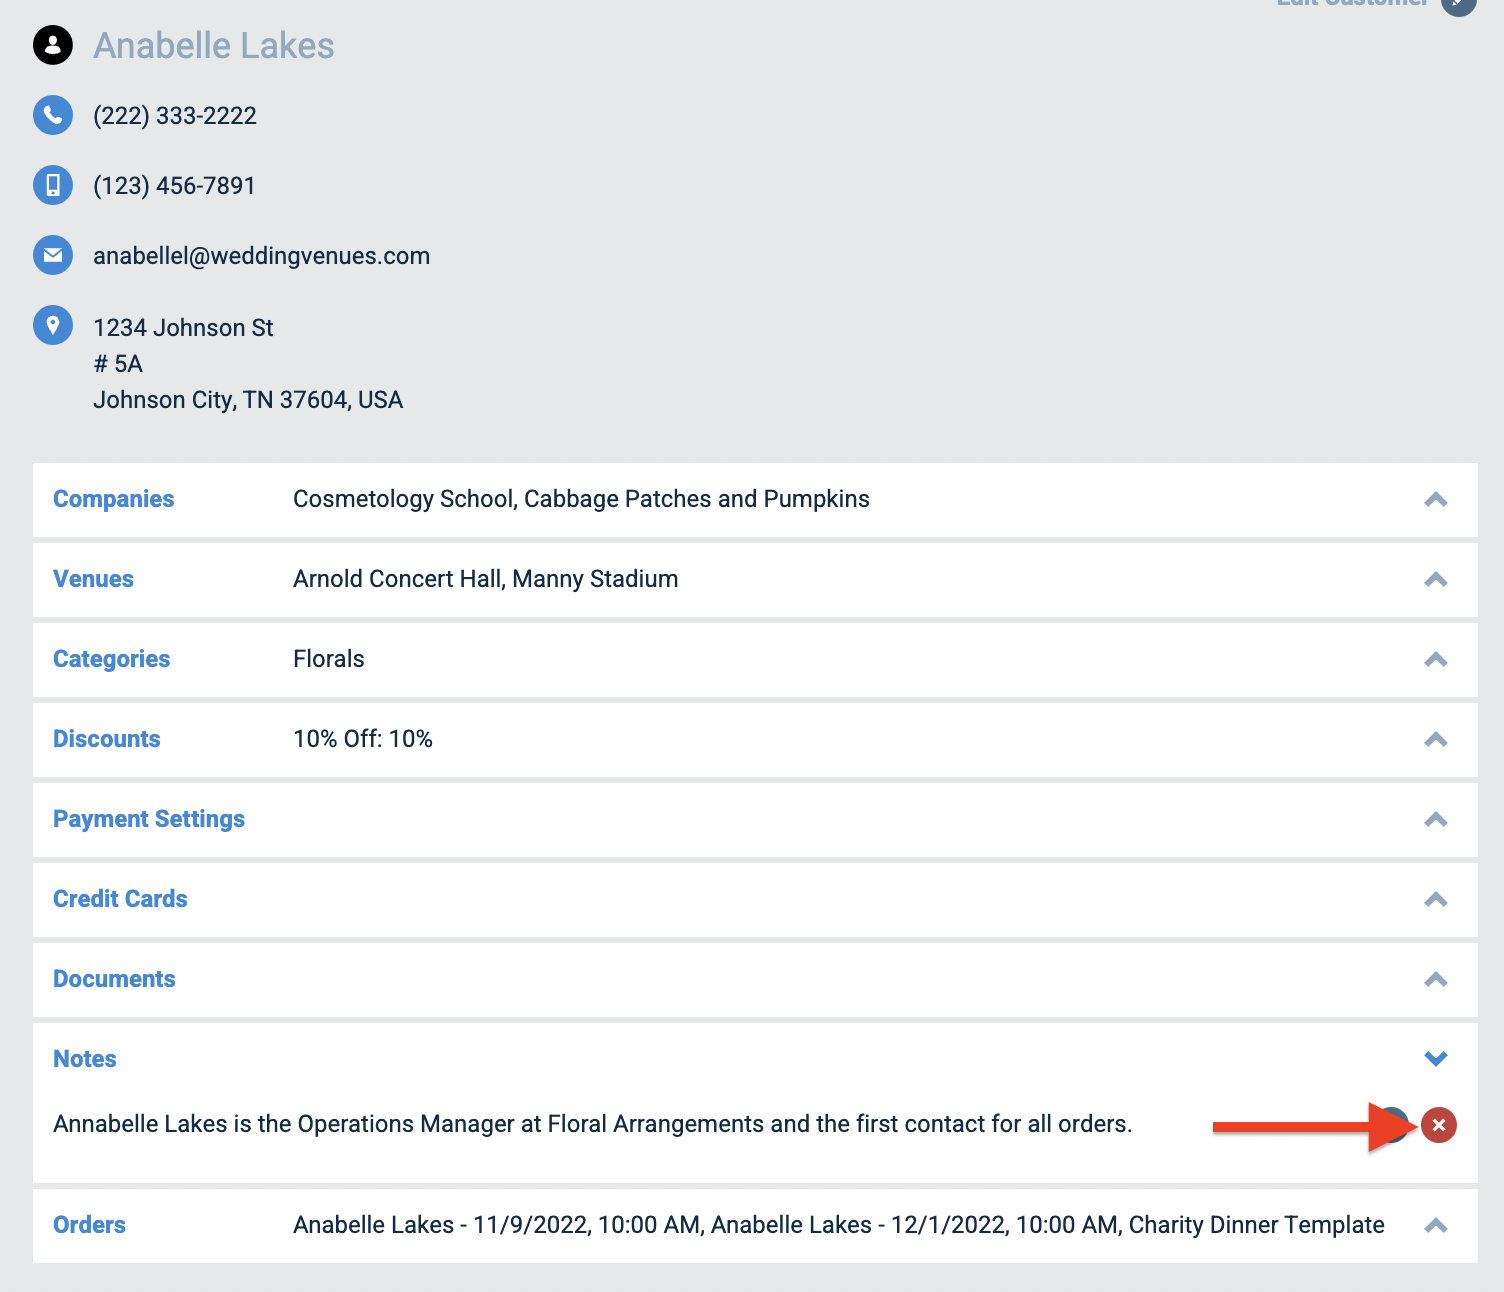Delete the note with the red X icon

(1439, 1125)
